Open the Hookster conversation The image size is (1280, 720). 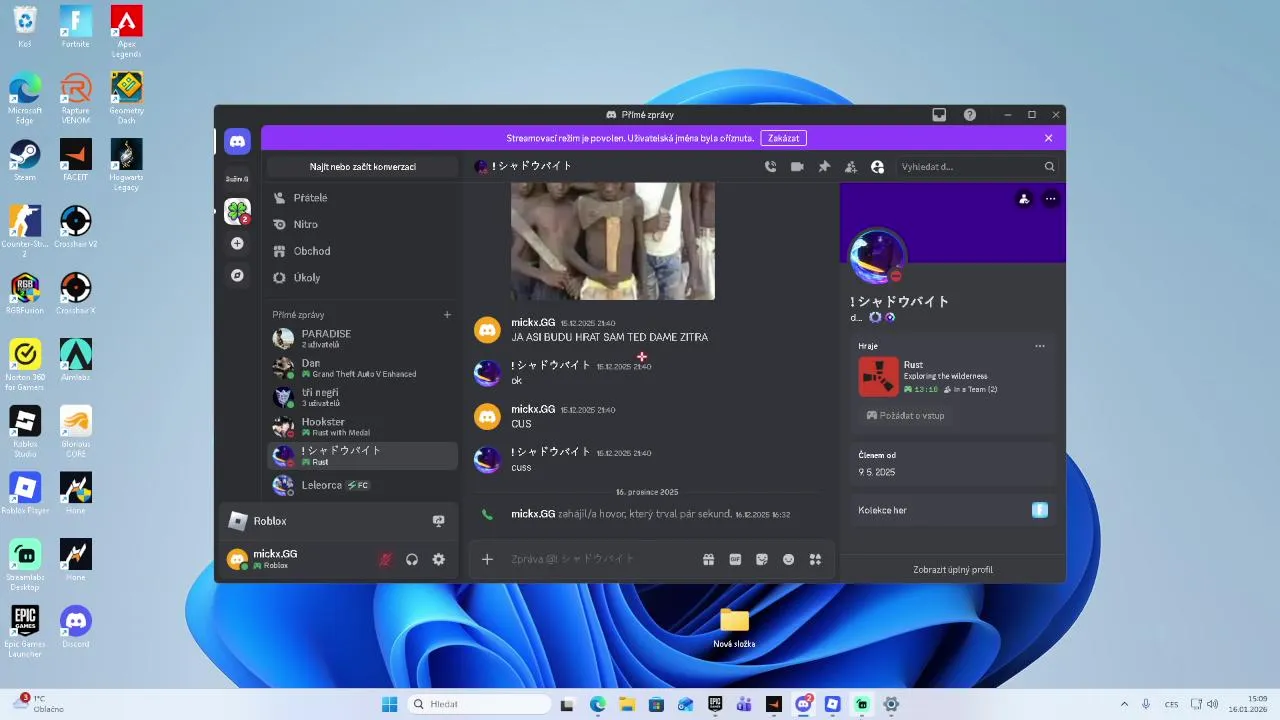tap(362, 427)
